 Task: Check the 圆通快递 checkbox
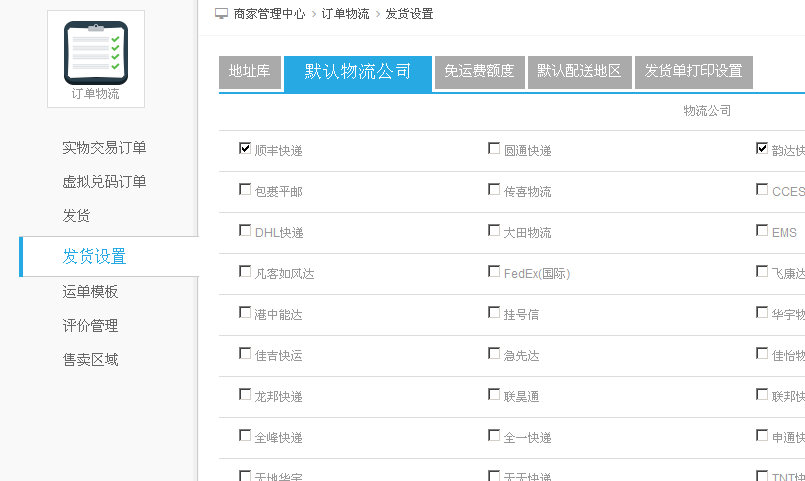coord(494,148)
